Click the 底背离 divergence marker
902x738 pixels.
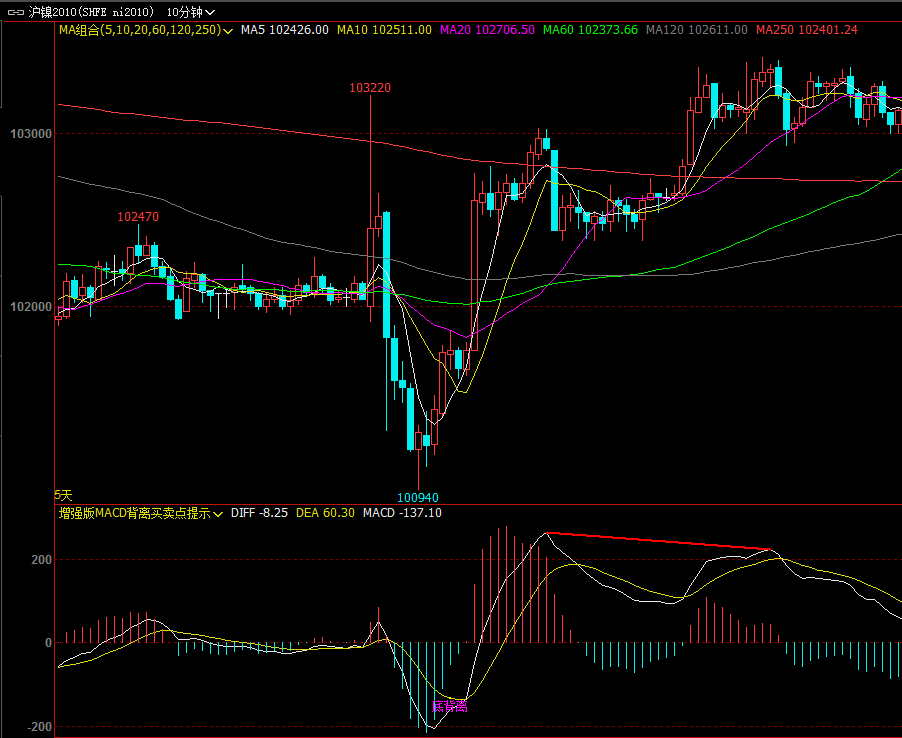(450, 706)
